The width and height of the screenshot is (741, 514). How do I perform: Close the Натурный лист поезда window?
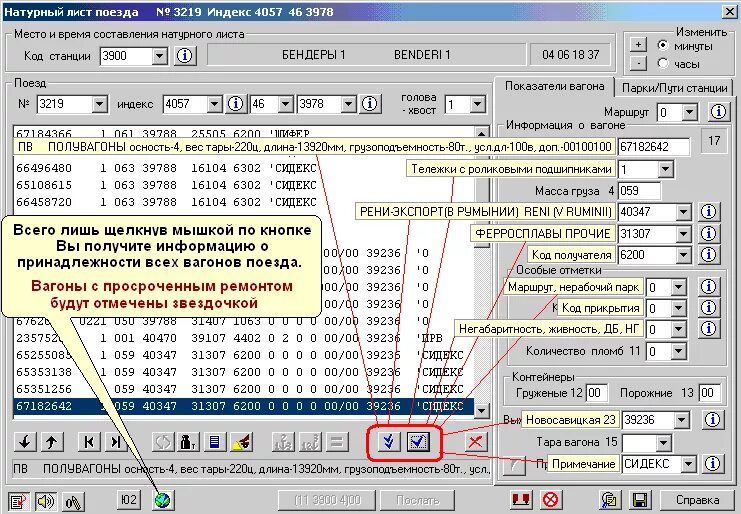[729, 11]
